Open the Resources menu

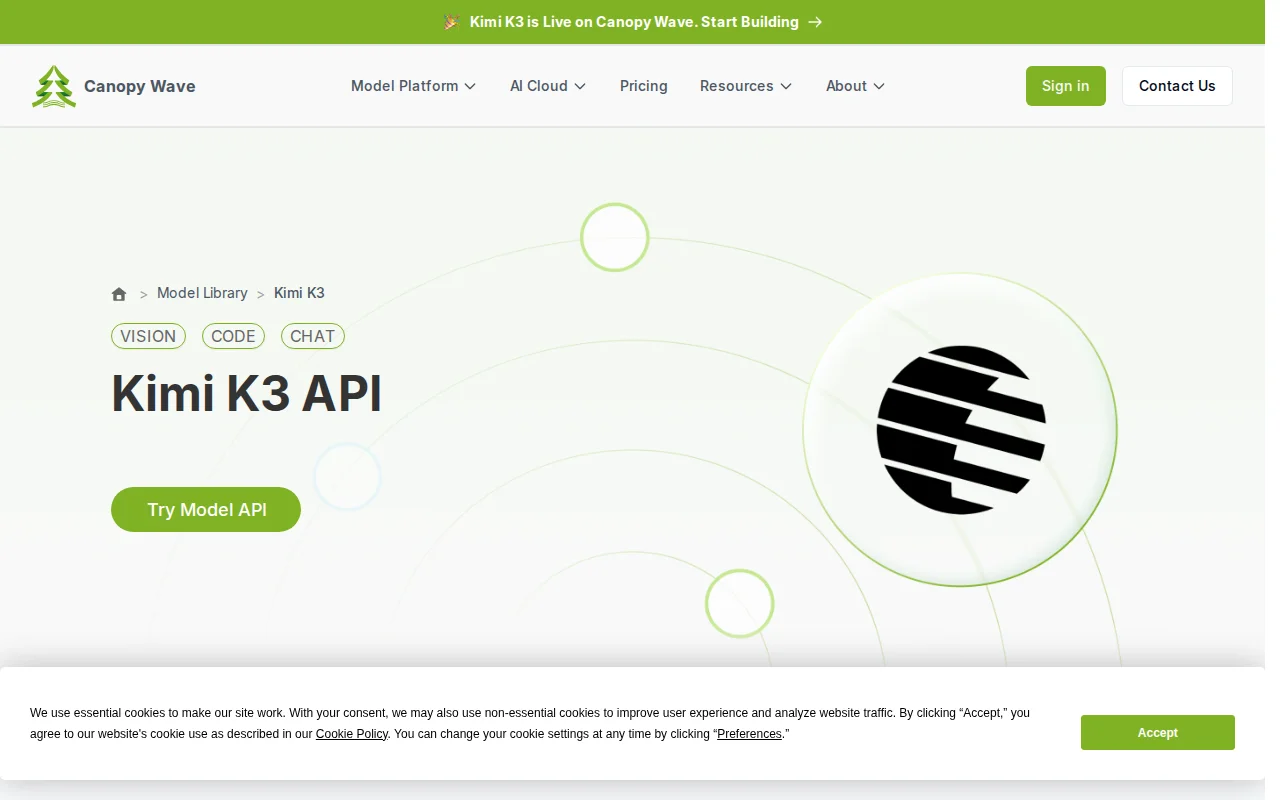(x=746, y=86)
